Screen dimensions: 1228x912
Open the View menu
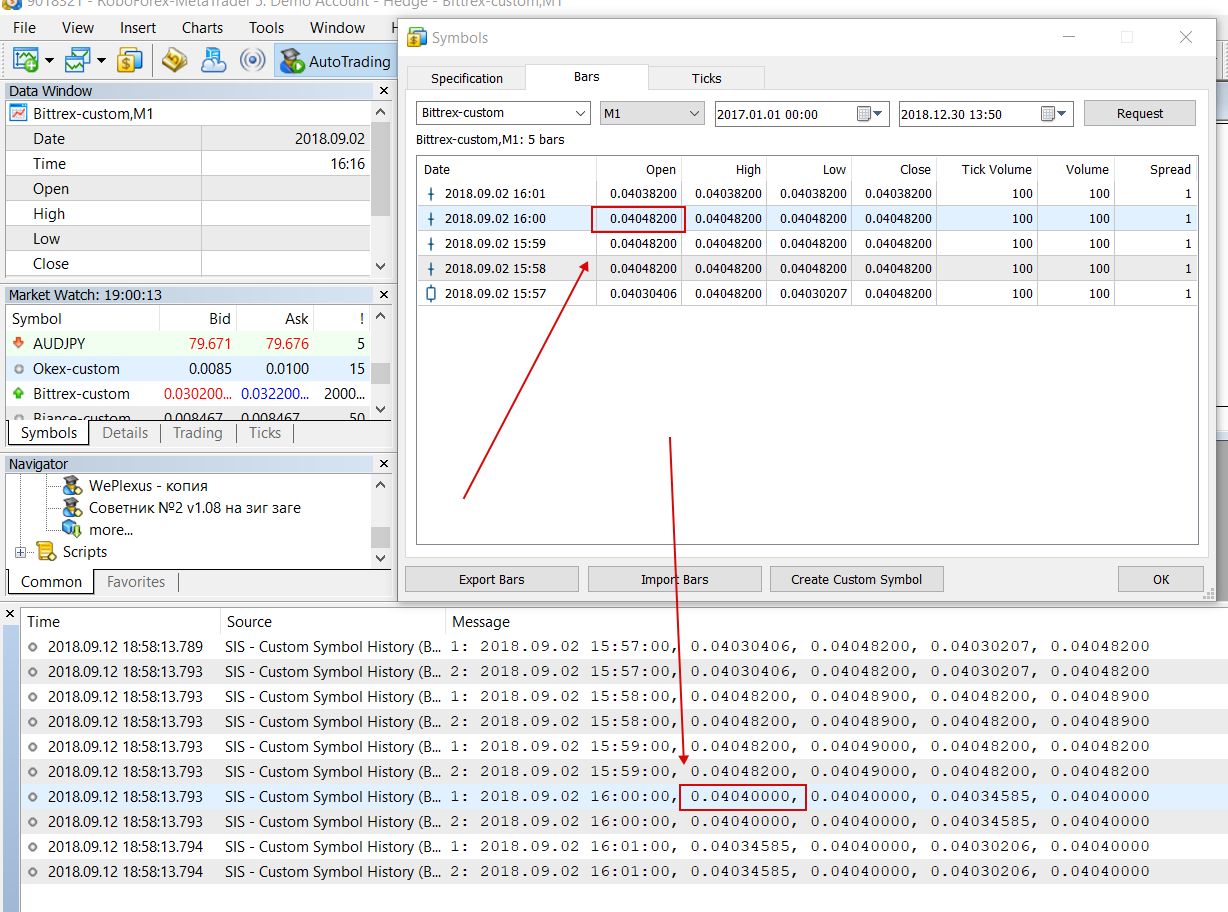pos(78,28)
